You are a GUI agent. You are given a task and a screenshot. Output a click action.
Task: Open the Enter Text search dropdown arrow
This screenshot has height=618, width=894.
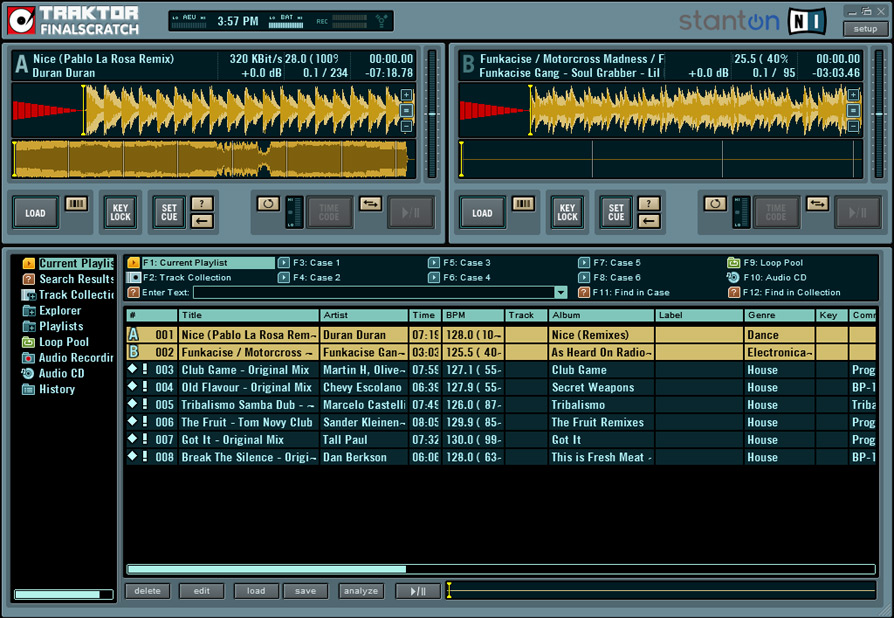(x=560, y=293)
